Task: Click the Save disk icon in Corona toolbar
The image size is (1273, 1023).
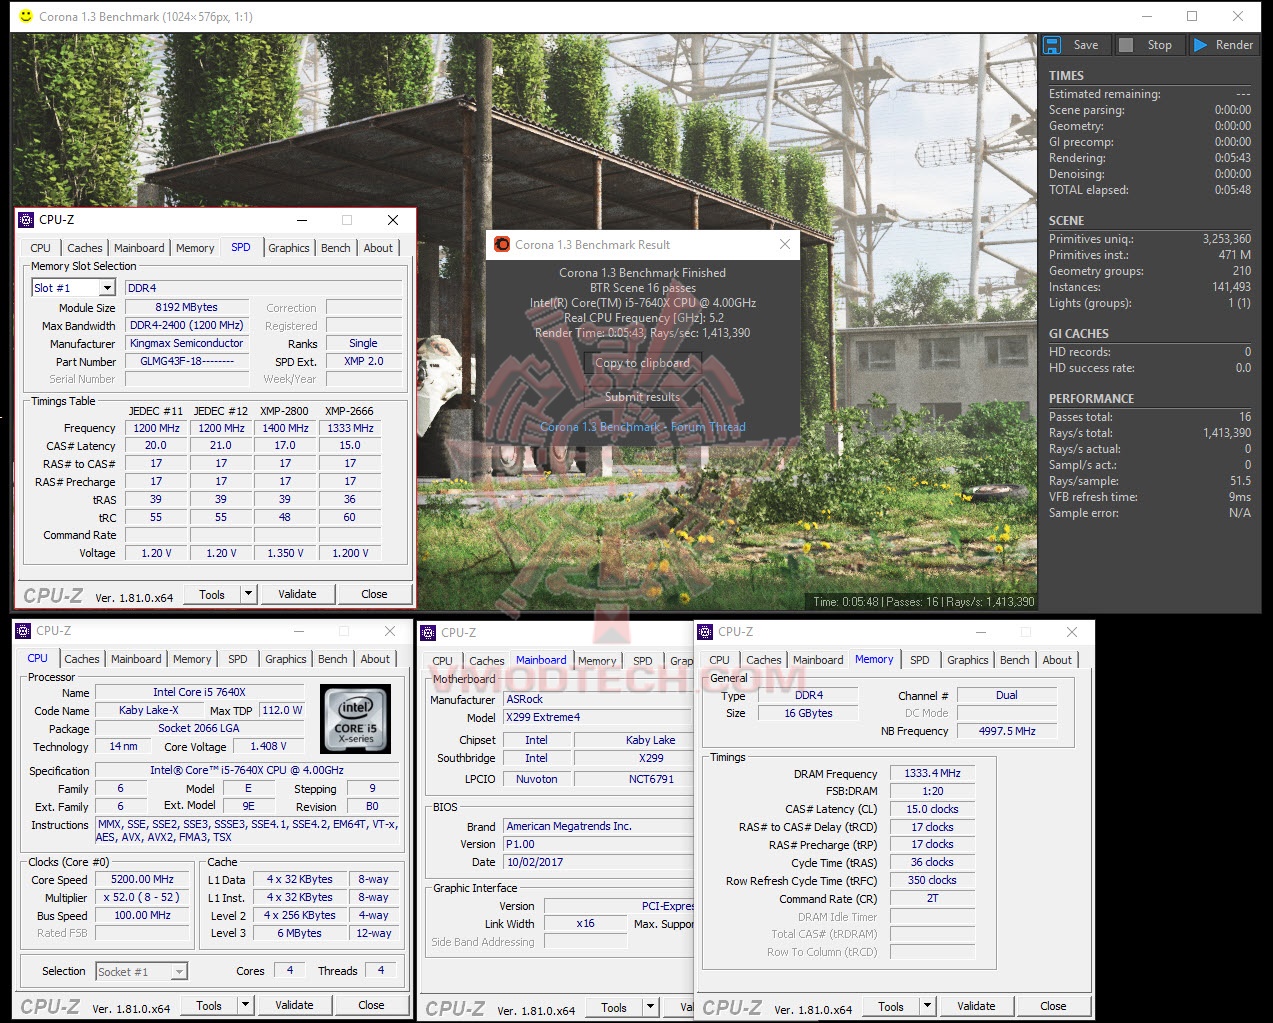Action: point(1052,45)
